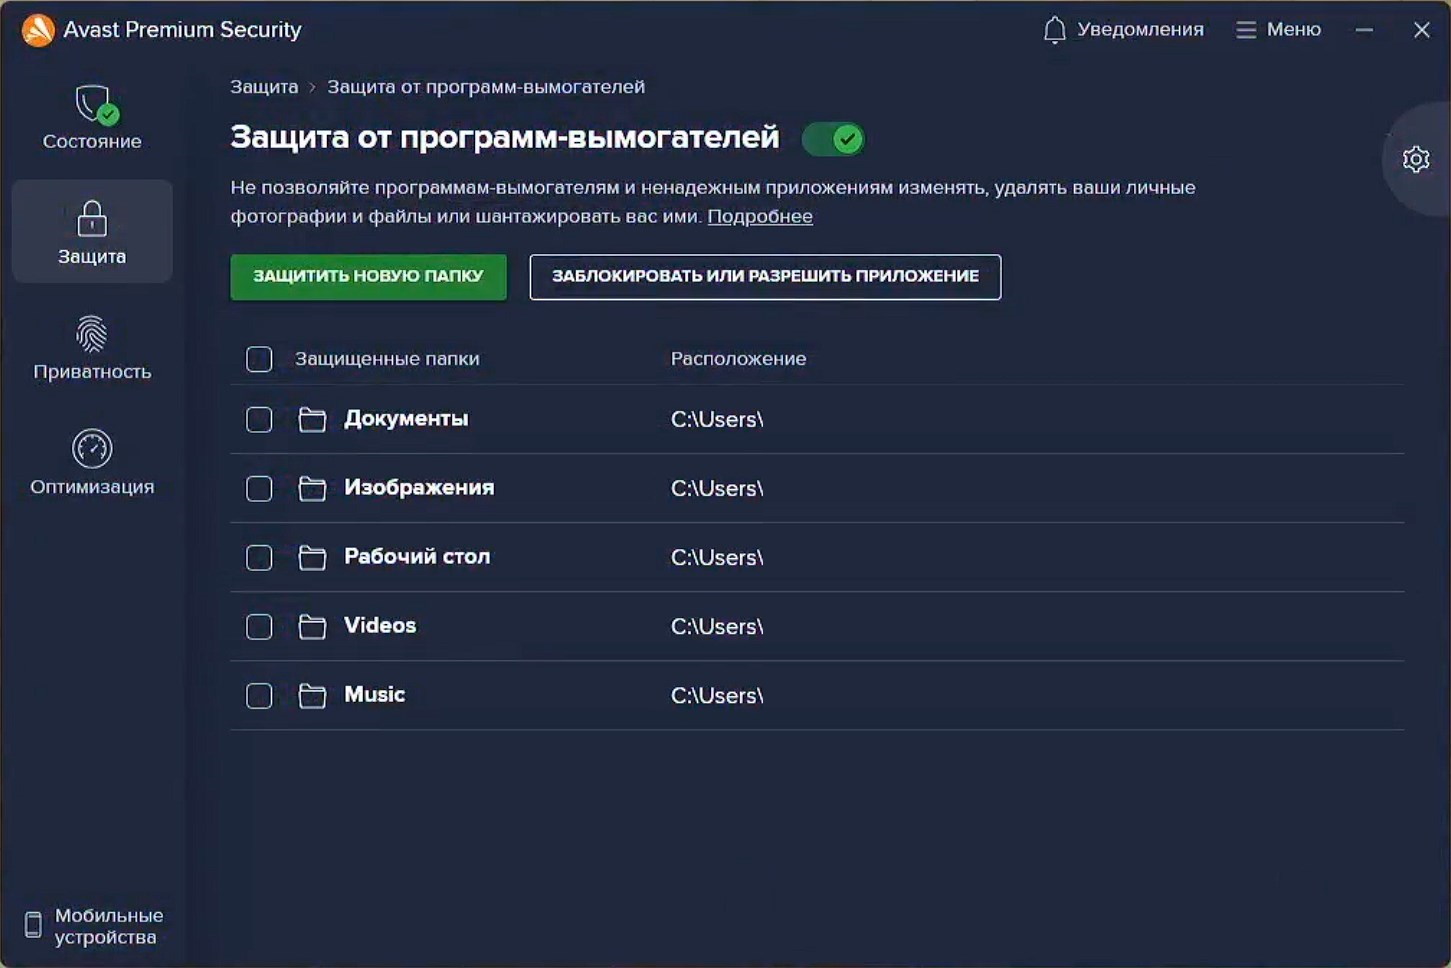The image size is (1451, 968).
Task: Open the settings gear on the right edge
Action: 1416,159
